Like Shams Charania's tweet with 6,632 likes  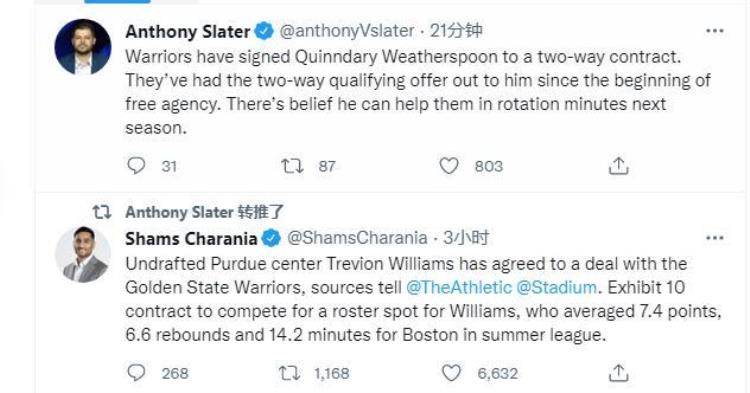pos(451,372)
